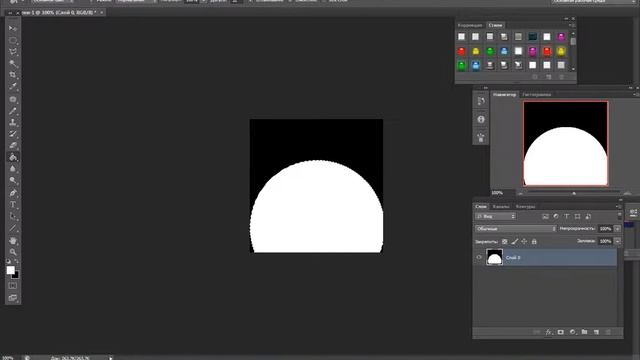
Task: Select the Eyedropper tool
Action: pyautogui.click(x=13, y=87)
